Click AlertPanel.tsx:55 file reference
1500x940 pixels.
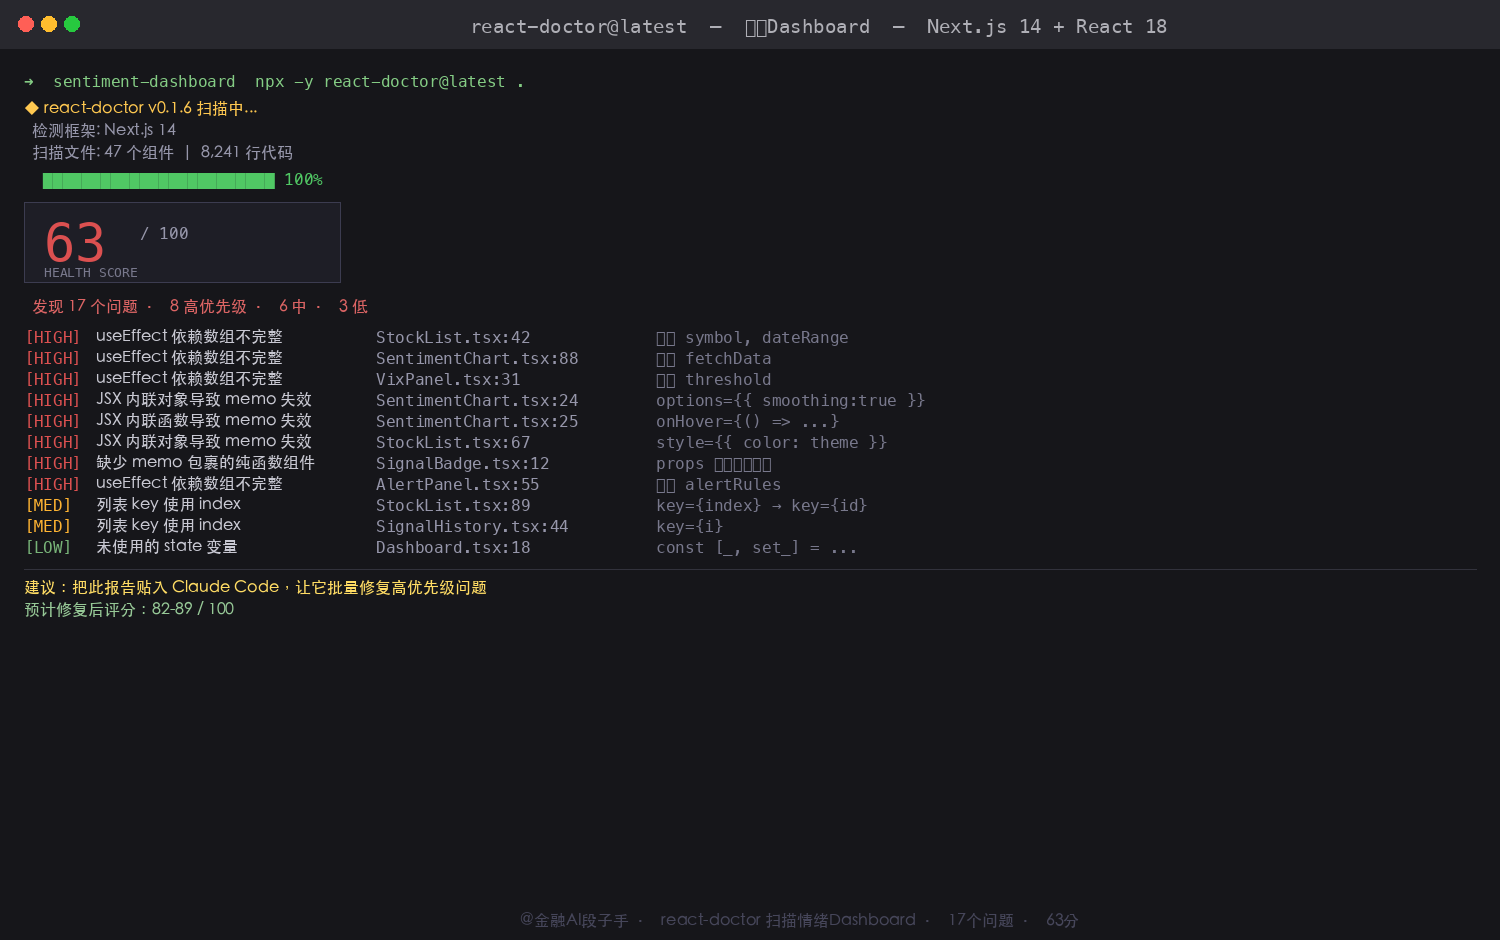coord(458,485)
